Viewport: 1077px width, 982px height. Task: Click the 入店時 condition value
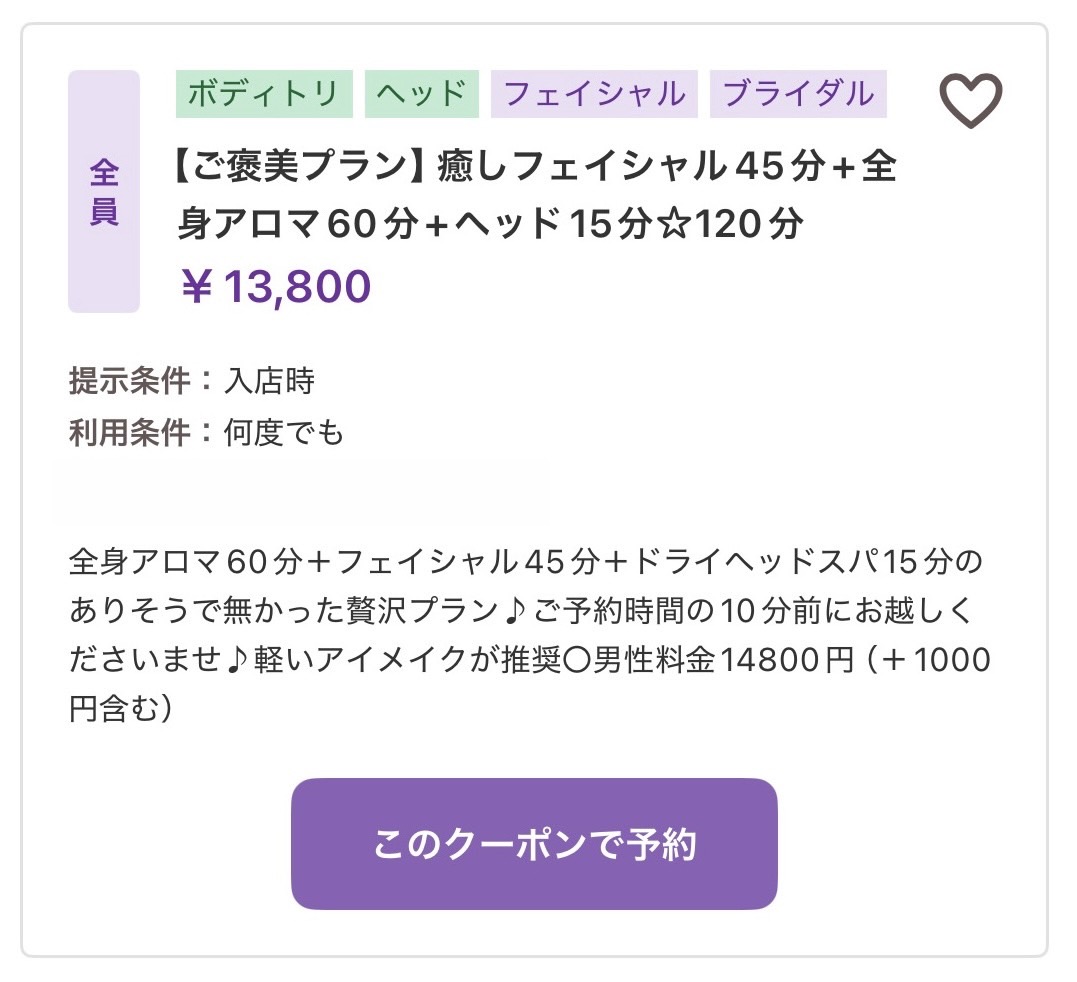coord(269,381)
